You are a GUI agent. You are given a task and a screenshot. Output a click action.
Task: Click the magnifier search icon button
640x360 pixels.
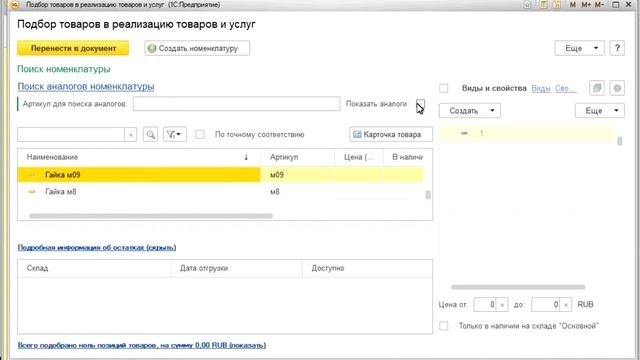(151, 134)
